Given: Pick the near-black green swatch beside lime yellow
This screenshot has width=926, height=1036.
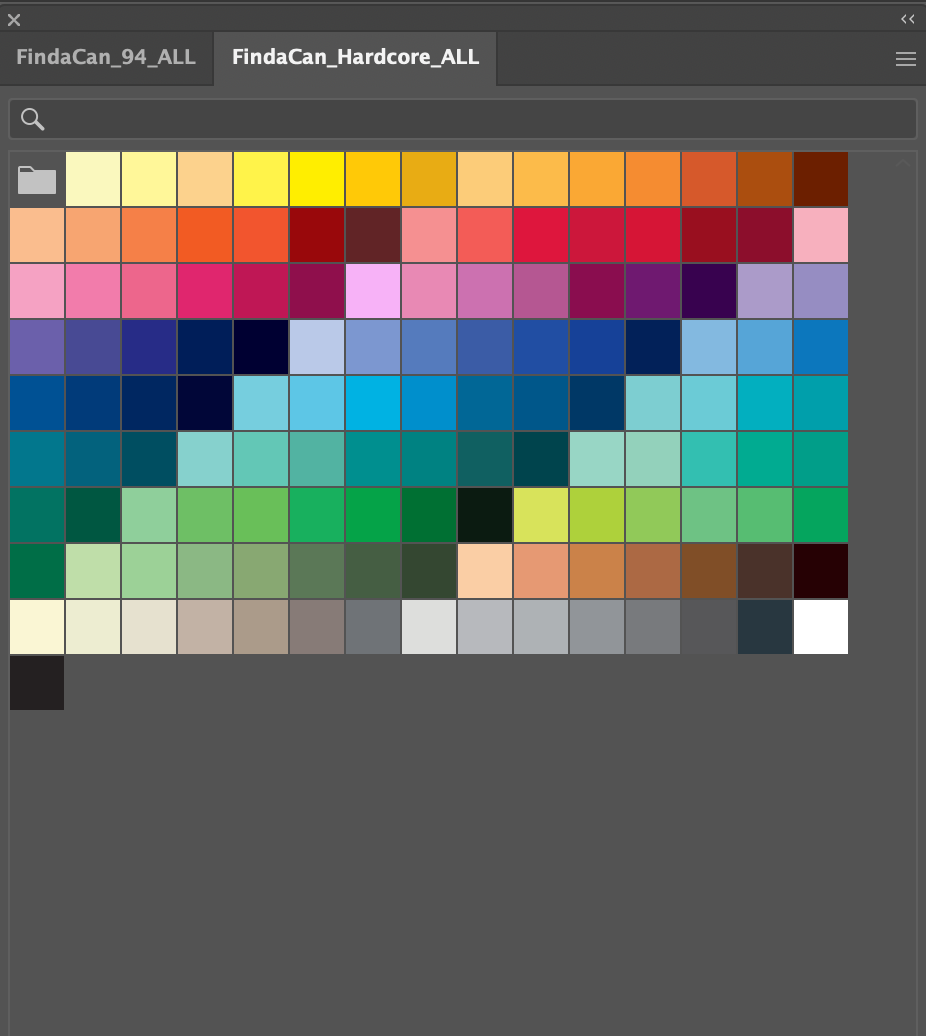Looking at the screenshot, I should tap(485, 515).
